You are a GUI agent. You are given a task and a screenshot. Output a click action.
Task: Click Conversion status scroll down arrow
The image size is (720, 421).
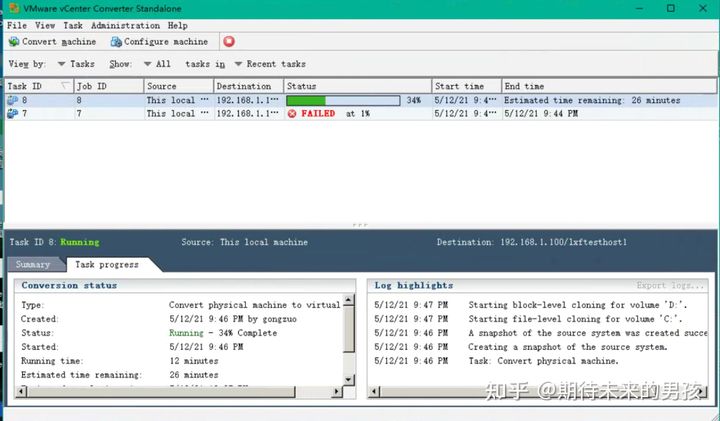coord(349,379)
